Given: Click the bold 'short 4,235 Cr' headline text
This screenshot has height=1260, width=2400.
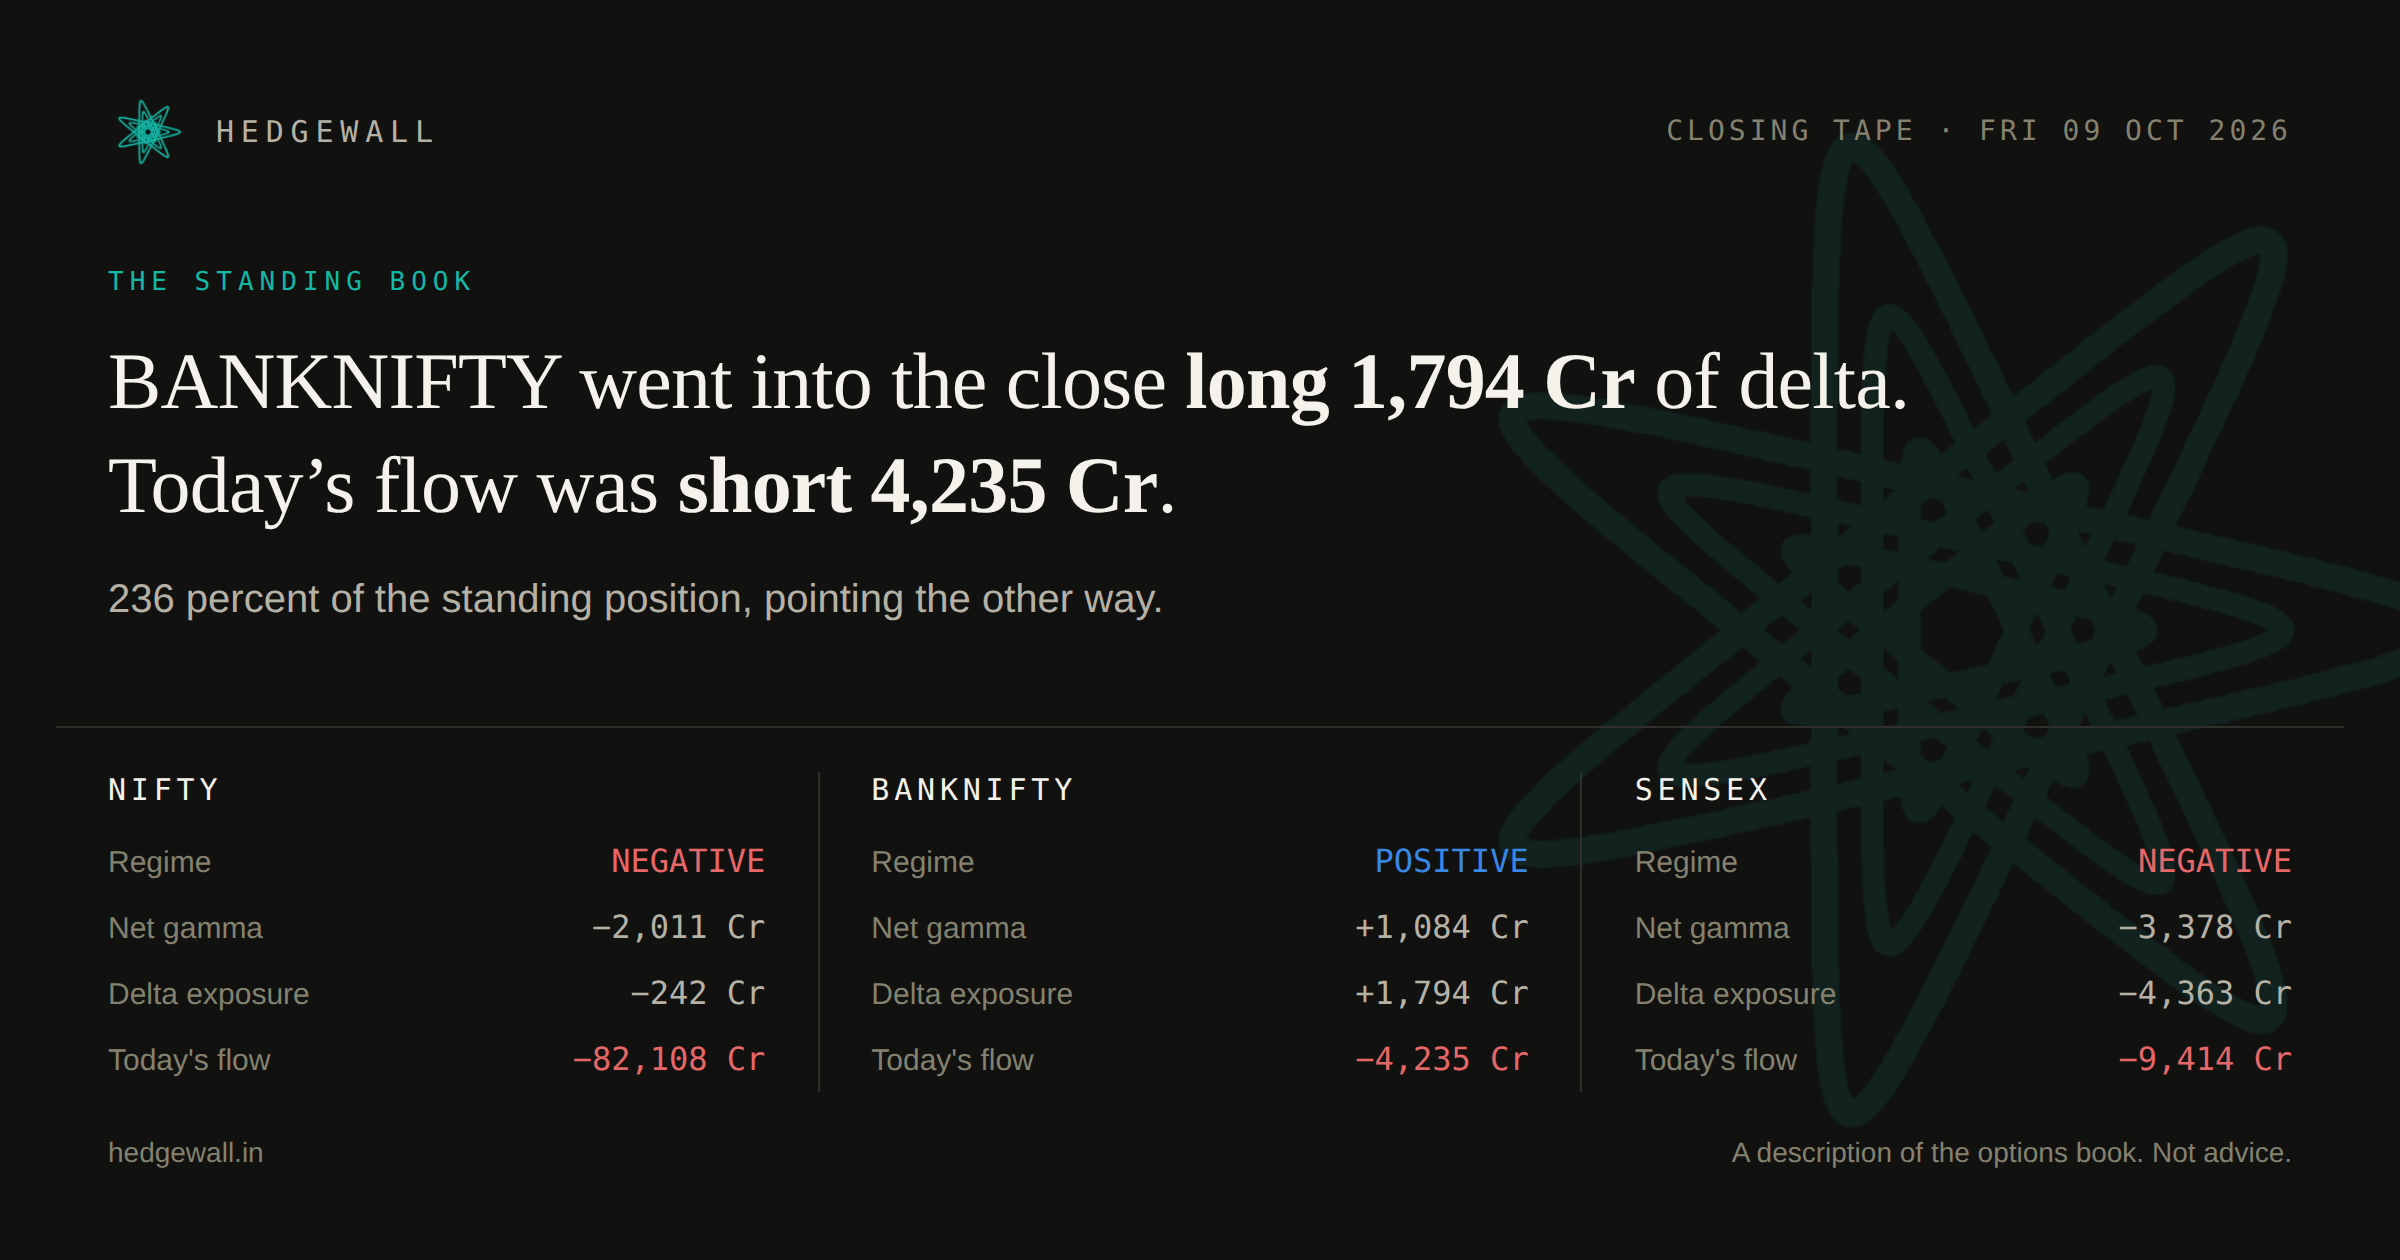Looking at the screenshot, I should [x=918, y=488].
